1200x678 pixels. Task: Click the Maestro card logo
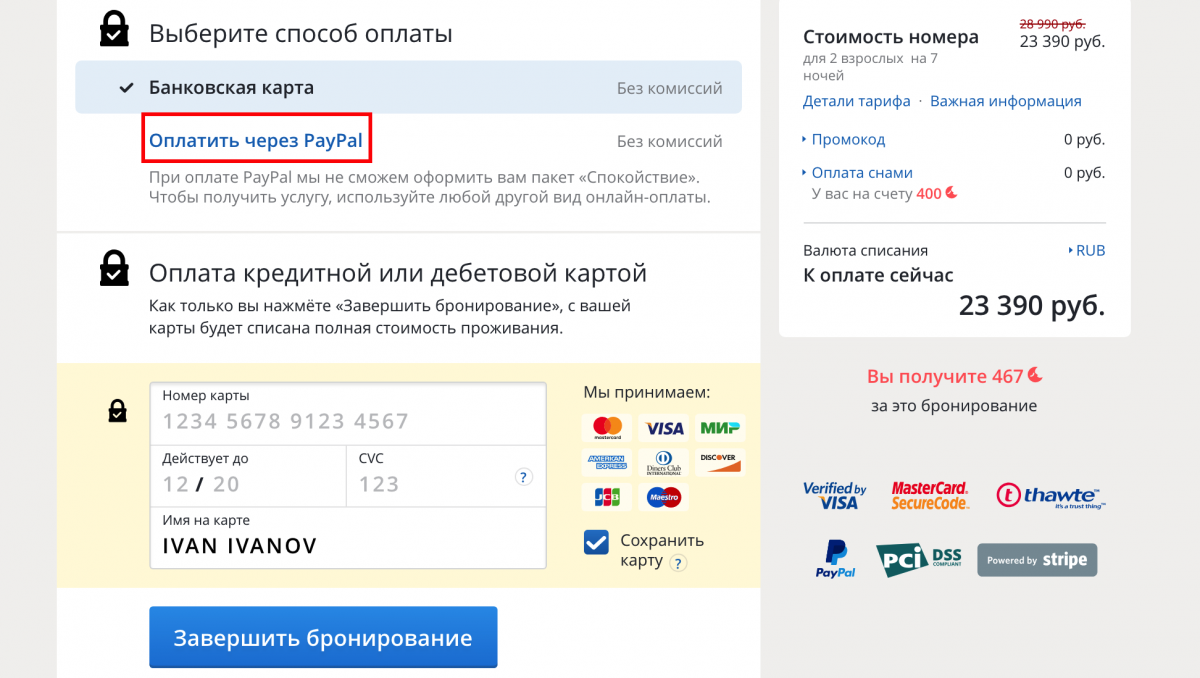[x=664, y=496]
